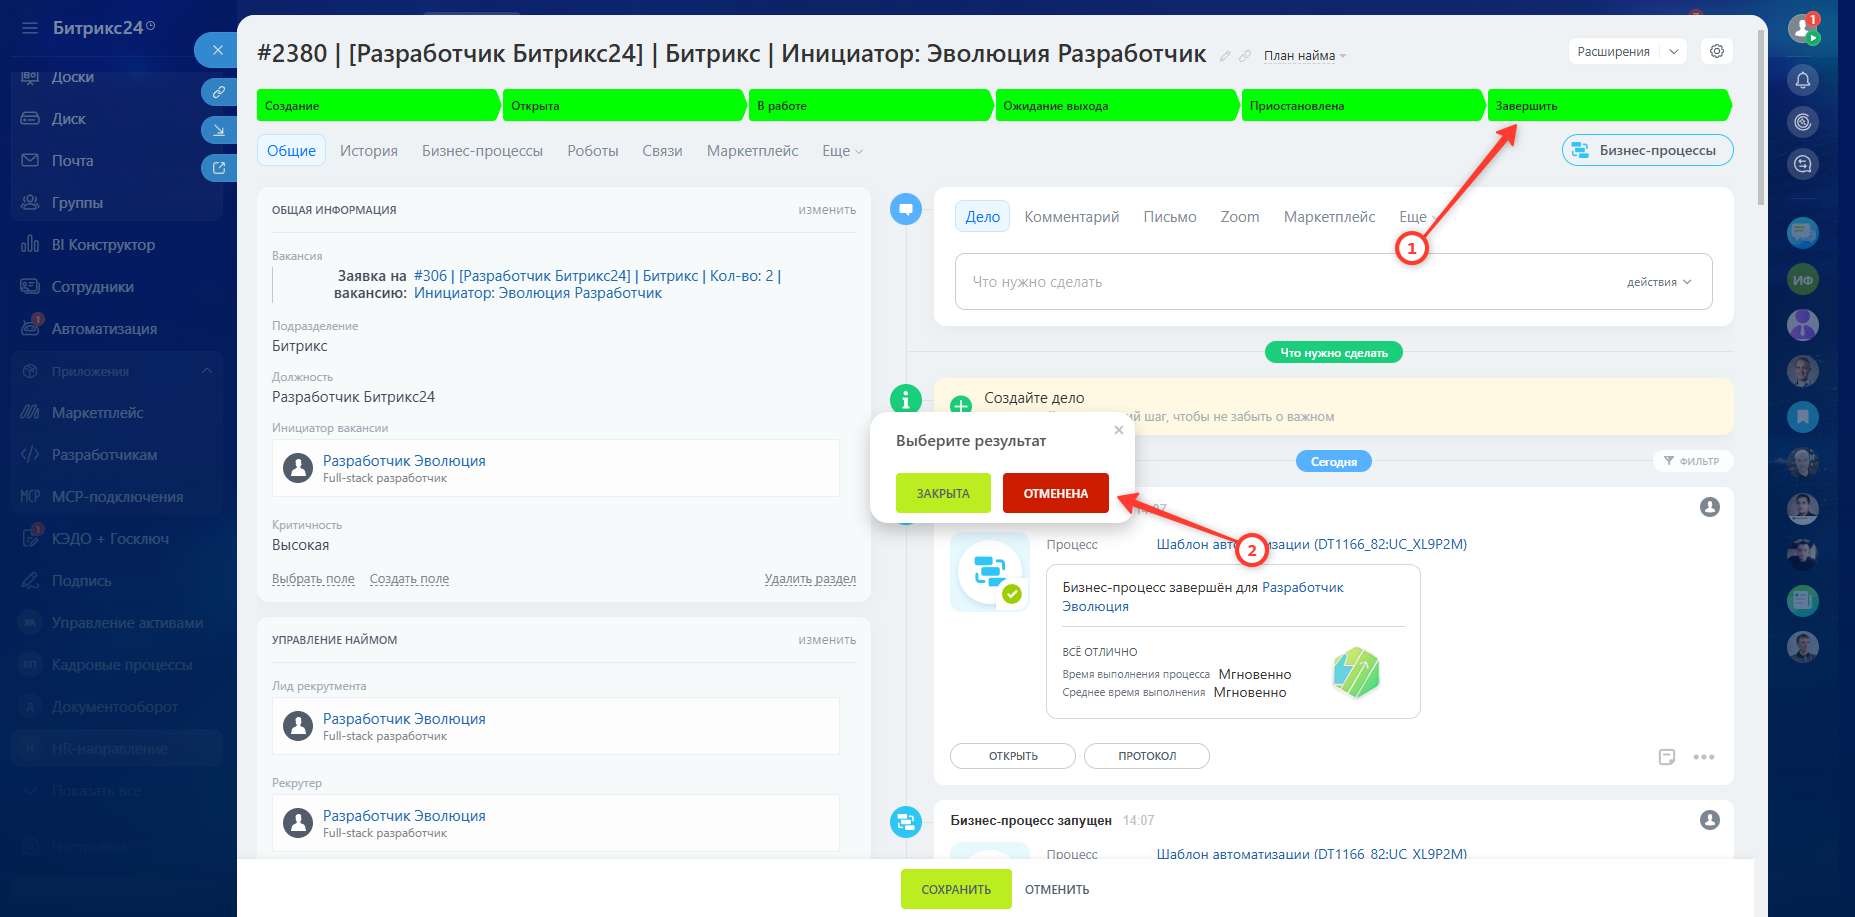Click the Подпись pen icon

[30, 580]
